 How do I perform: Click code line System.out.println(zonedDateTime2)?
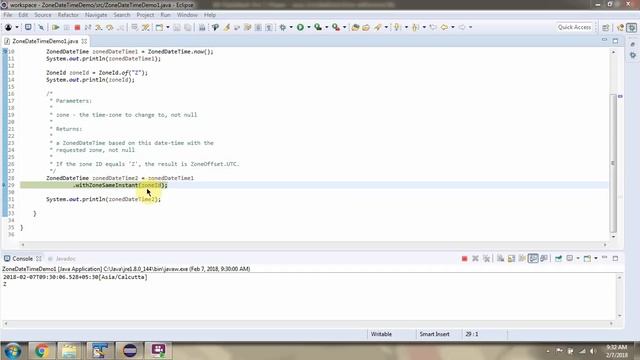(x=103, y=199)
